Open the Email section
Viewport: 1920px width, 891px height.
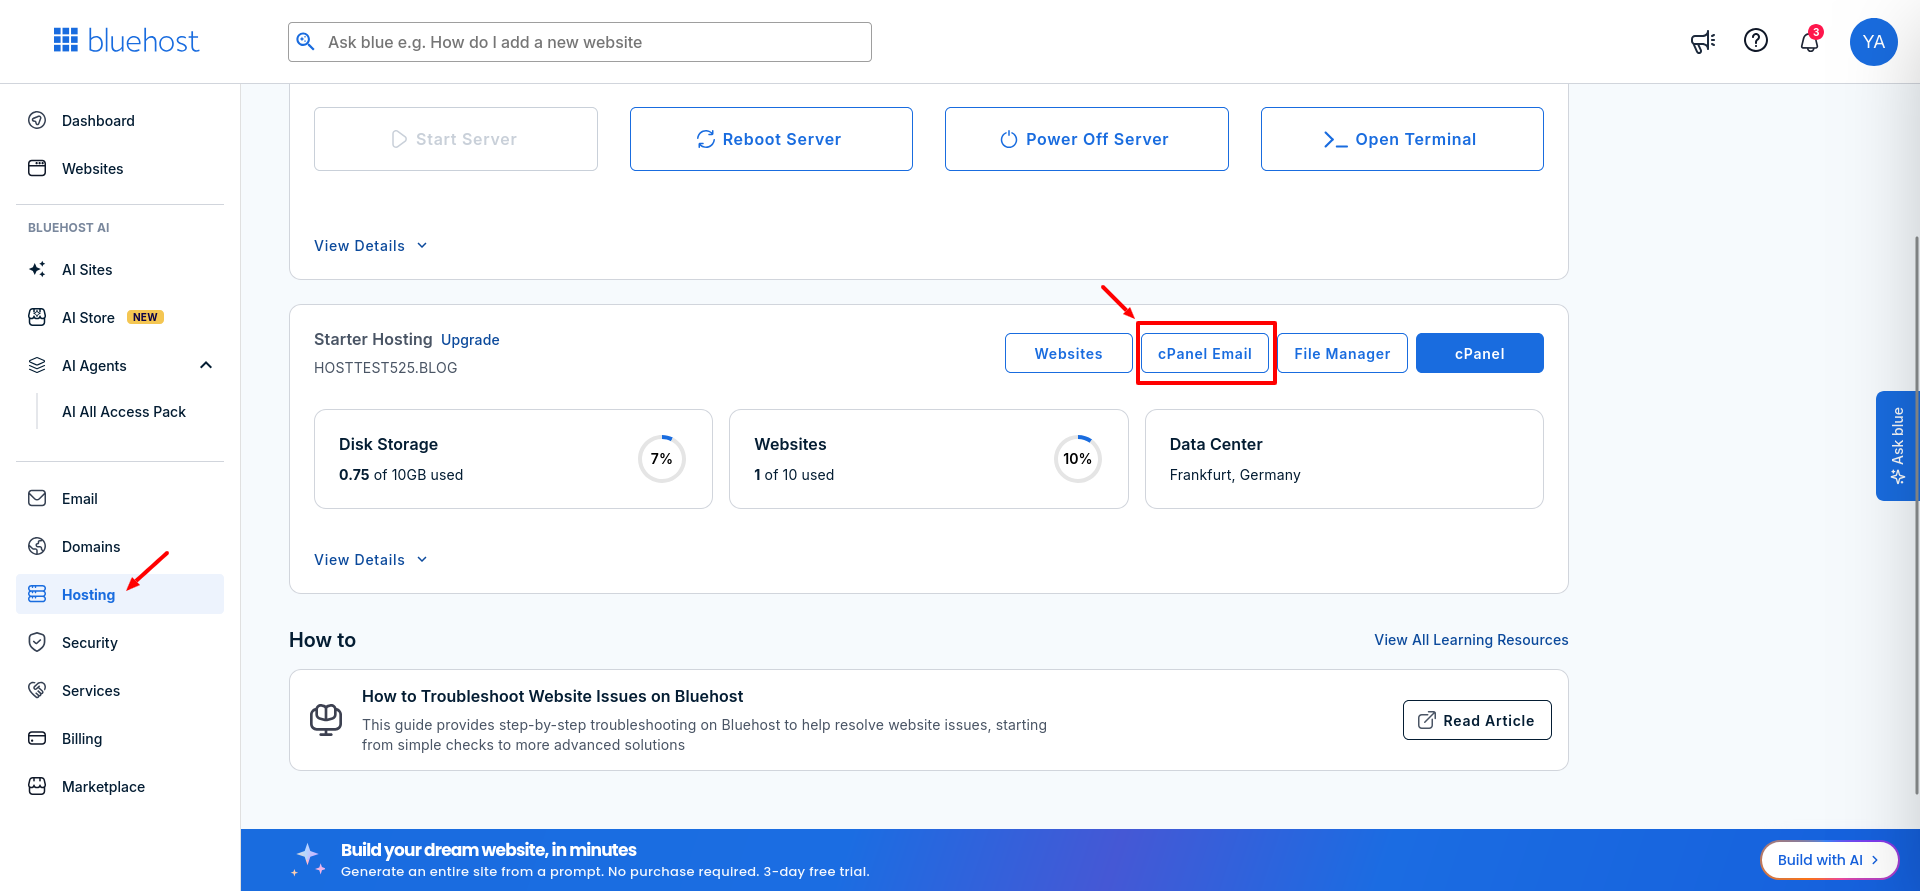pyautogui.click(x=120, y=498)
